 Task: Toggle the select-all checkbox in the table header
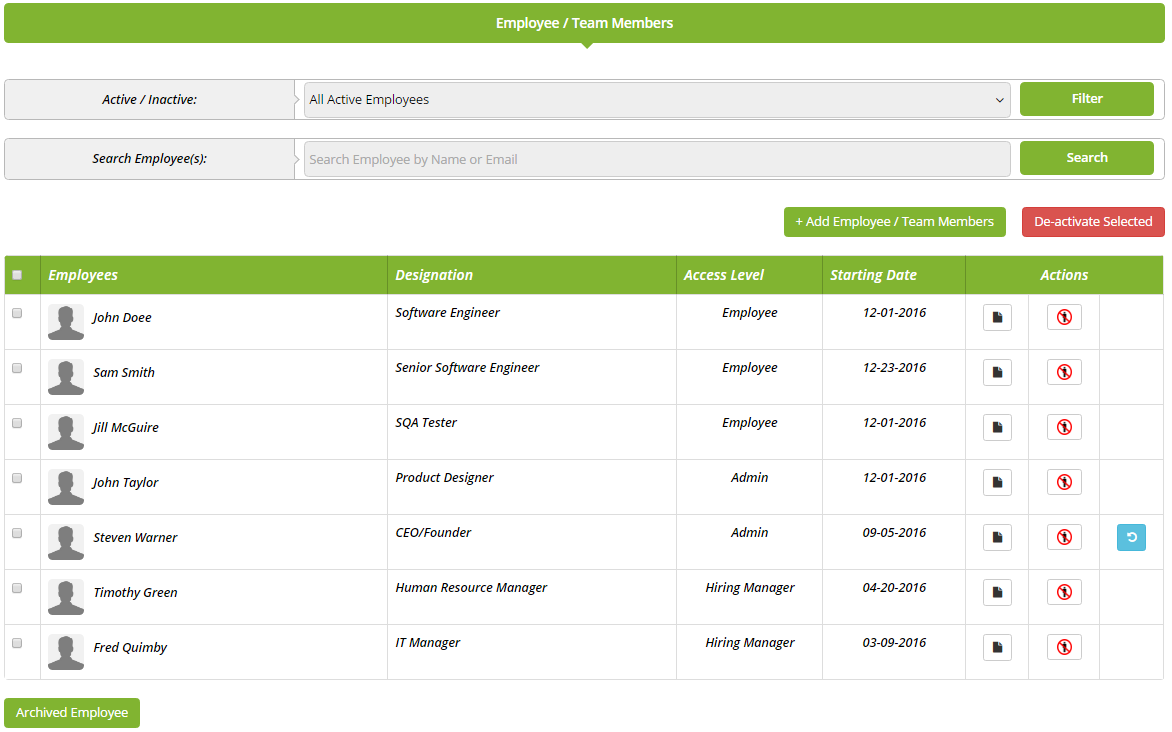point(17,275)
